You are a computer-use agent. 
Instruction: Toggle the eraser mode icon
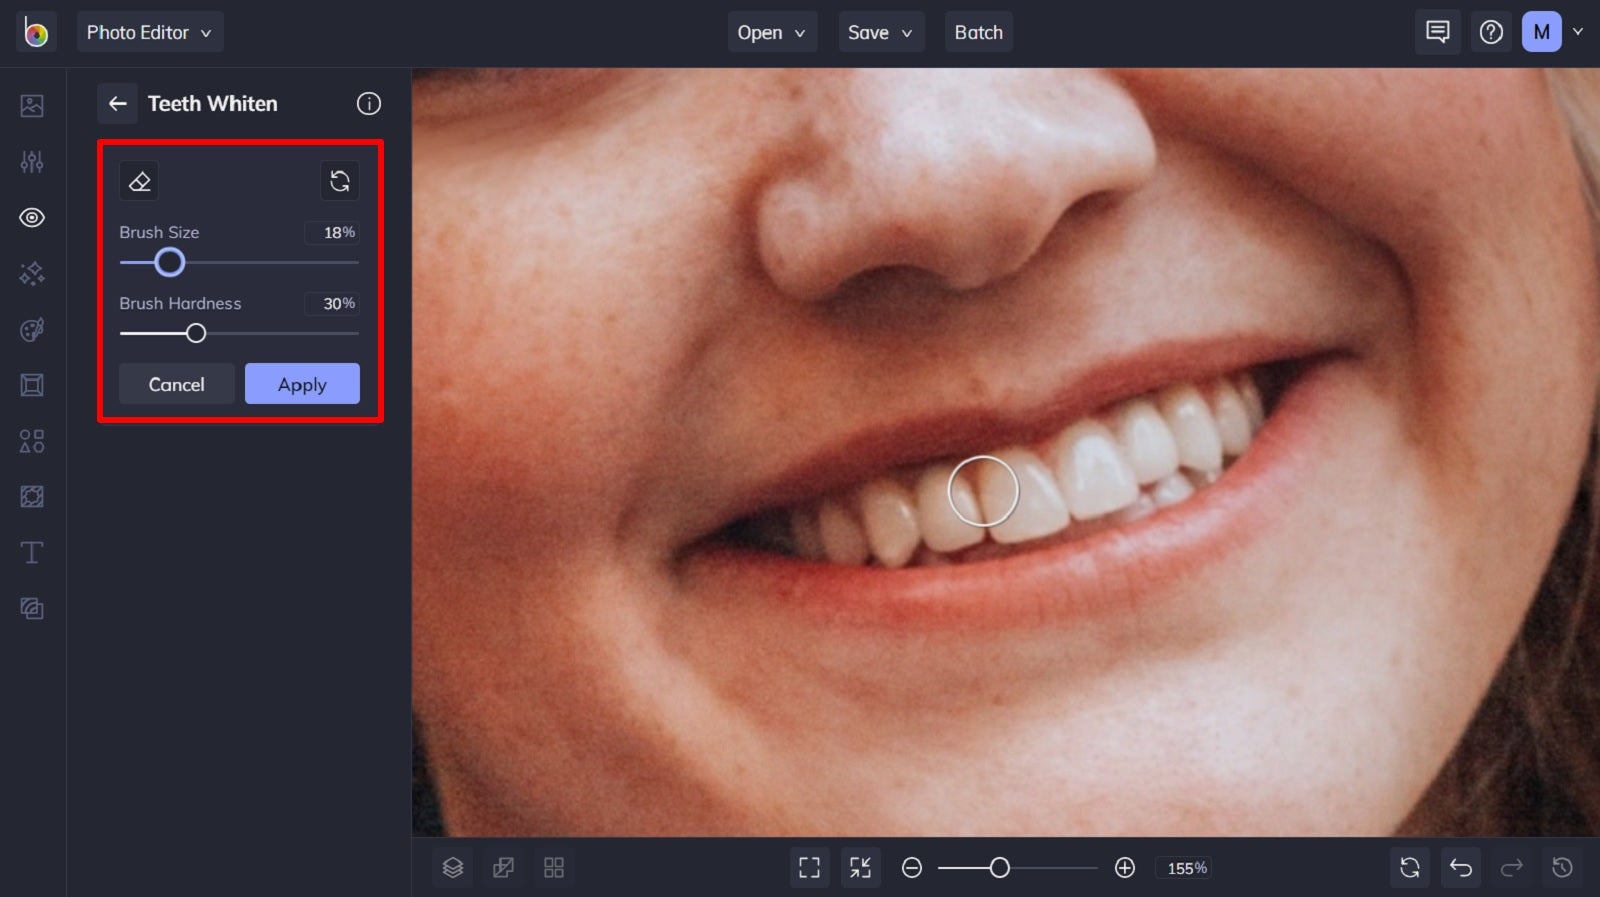[139, 181]
